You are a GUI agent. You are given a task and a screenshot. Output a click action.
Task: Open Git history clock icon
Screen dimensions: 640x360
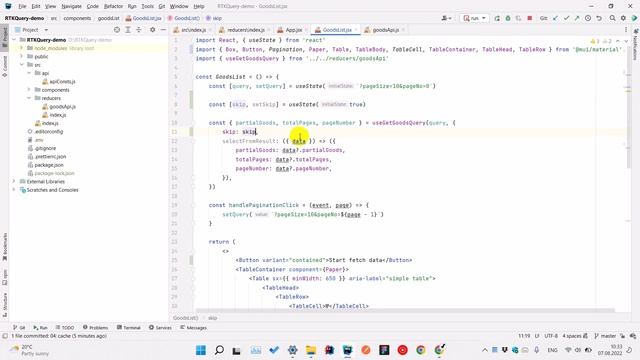click(x=588, y=18)
